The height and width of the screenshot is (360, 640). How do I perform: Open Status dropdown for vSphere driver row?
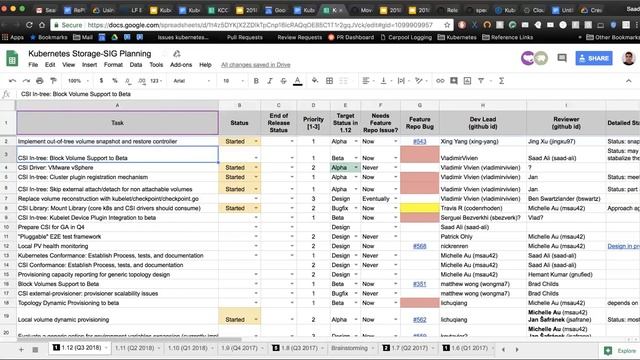coord(256,168)
